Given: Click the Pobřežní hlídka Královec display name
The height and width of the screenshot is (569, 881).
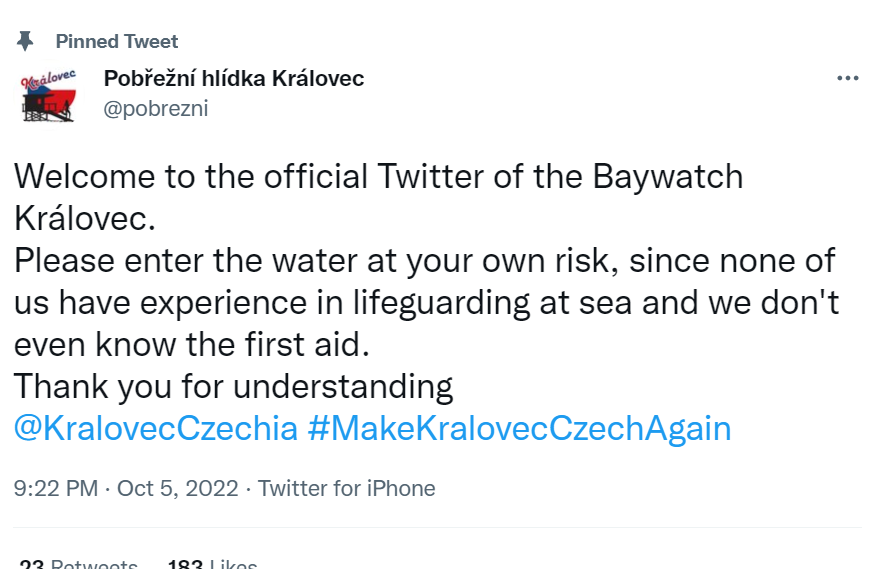Looking at the screenshot, I should (234, 78).
